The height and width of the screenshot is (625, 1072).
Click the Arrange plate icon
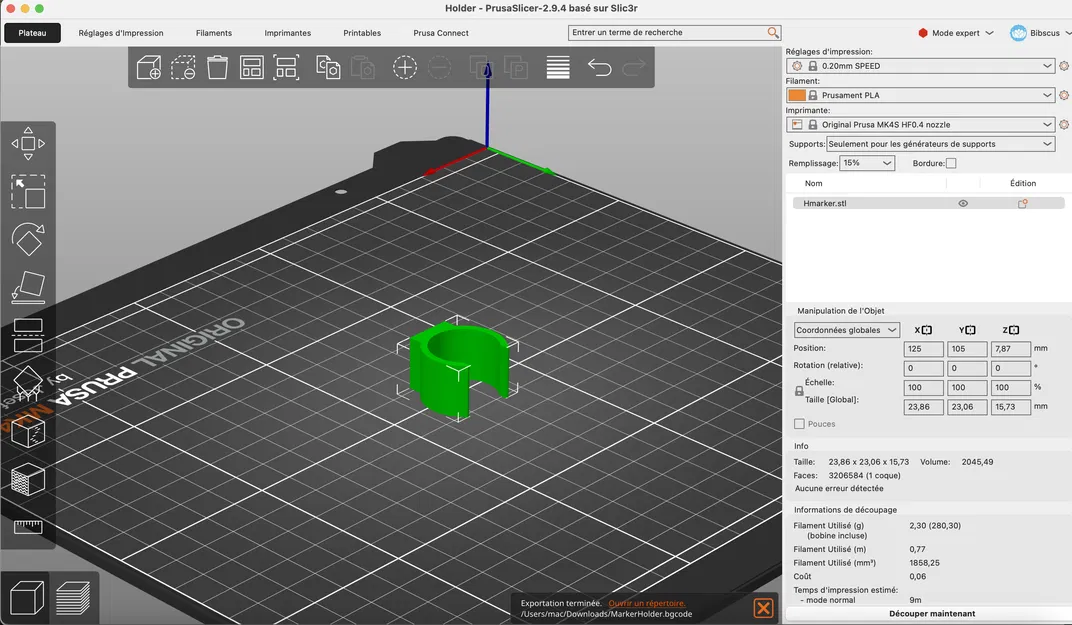252,68
